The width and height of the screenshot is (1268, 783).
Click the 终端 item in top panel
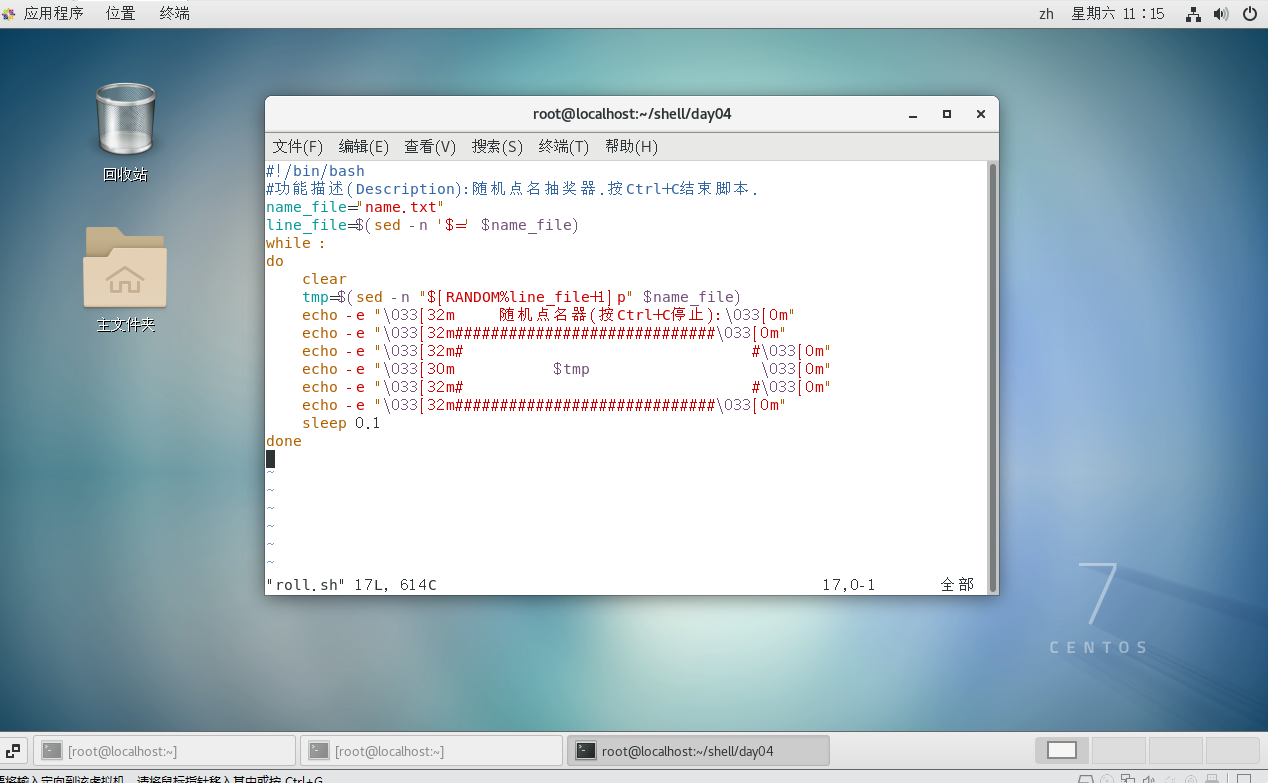174,13
